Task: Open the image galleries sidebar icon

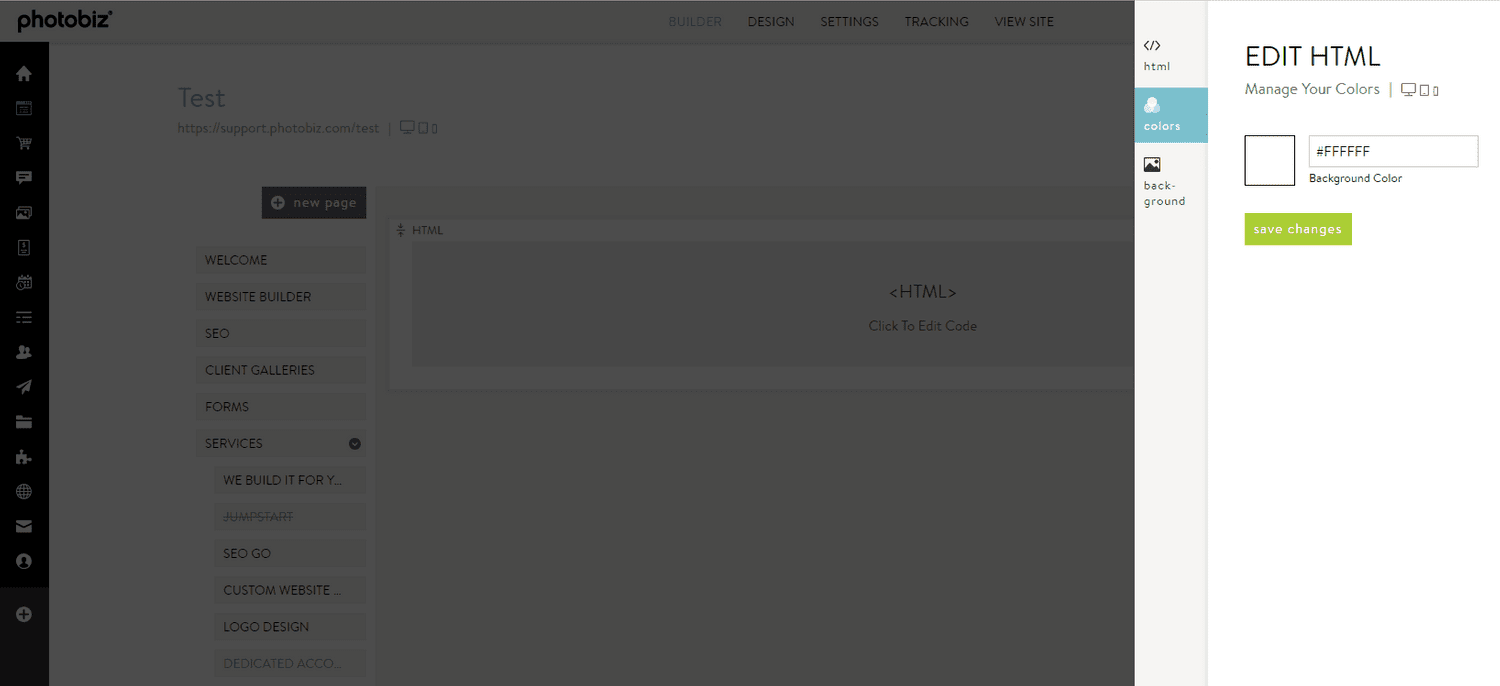Action: point(24,212)
